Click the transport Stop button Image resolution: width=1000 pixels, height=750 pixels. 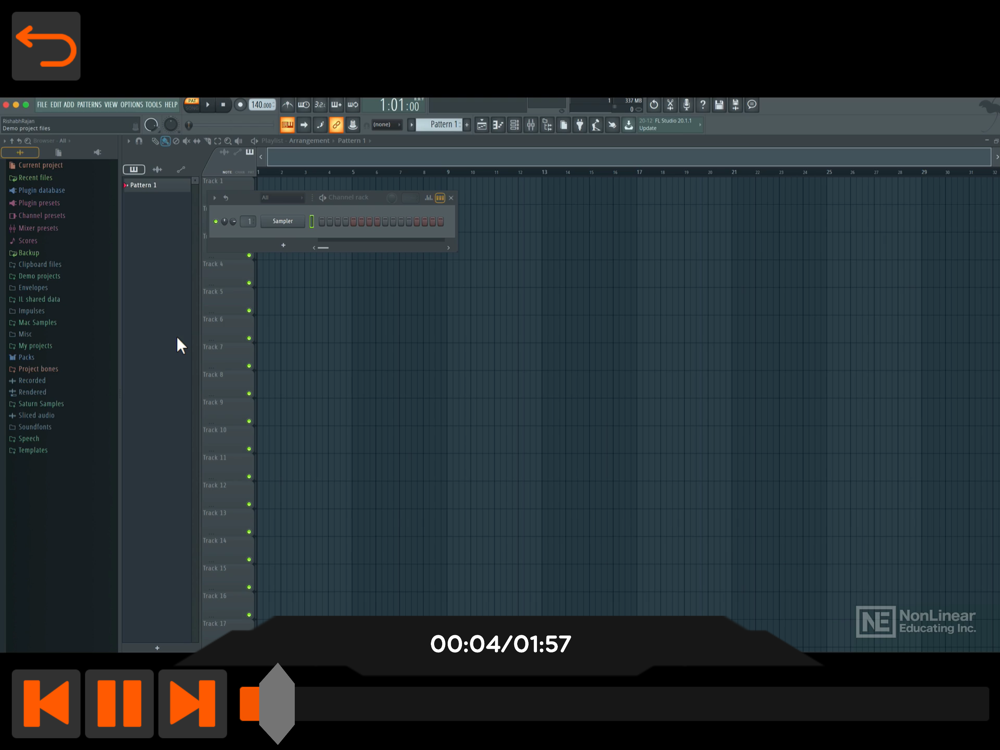223,105
